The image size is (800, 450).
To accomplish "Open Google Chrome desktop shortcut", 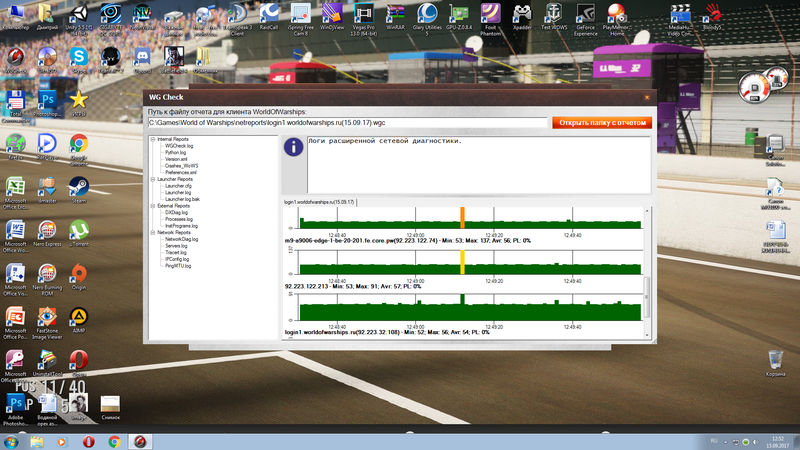I will (79, 149).
